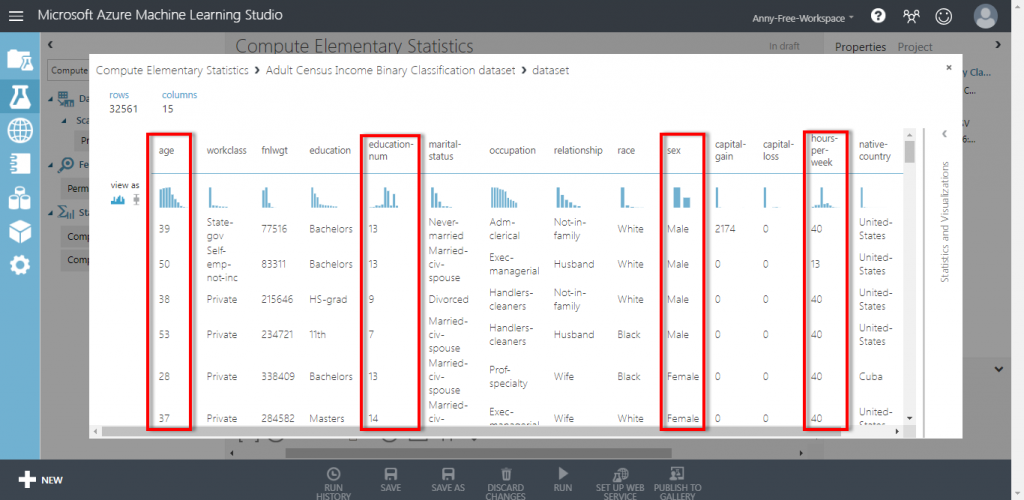Open the Experiments flask sidebar icon
This screenshot has height=500, width=1024.
tap(20, 96)
